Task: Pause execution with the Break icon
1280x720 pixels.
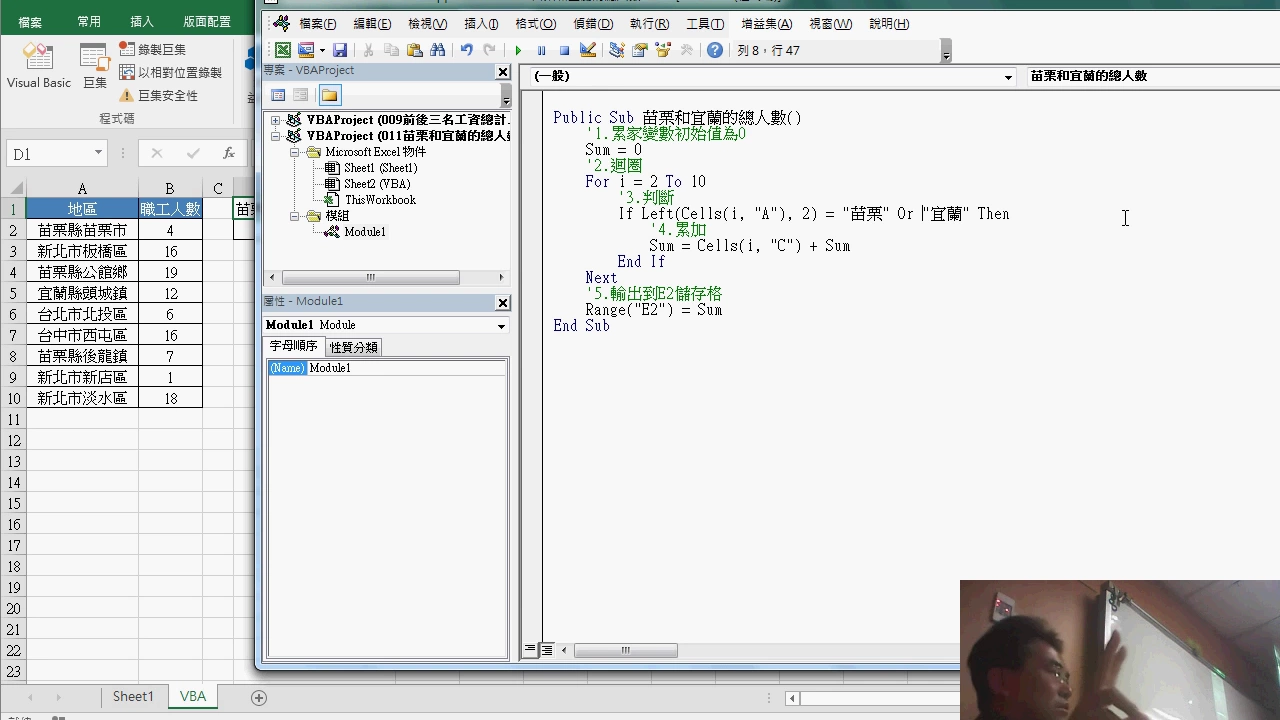Action: (x=541, y=50)
